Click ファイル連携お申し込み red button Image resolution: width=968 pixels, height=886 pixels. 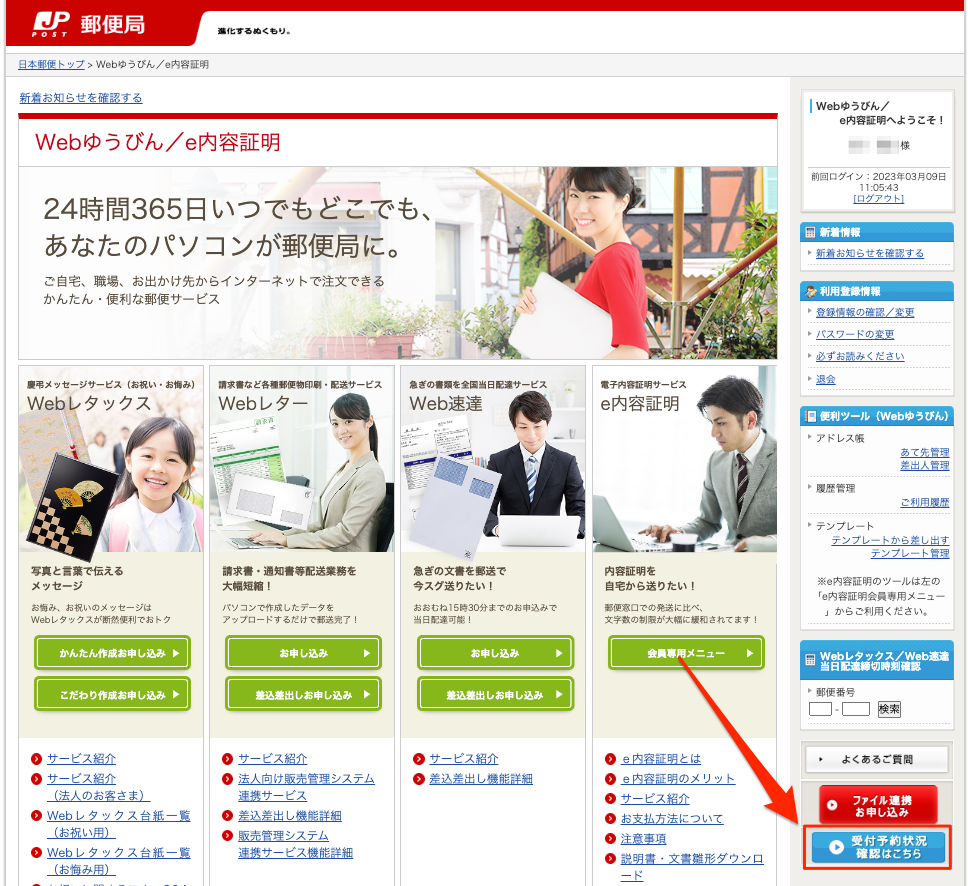(x=877, y=805)
